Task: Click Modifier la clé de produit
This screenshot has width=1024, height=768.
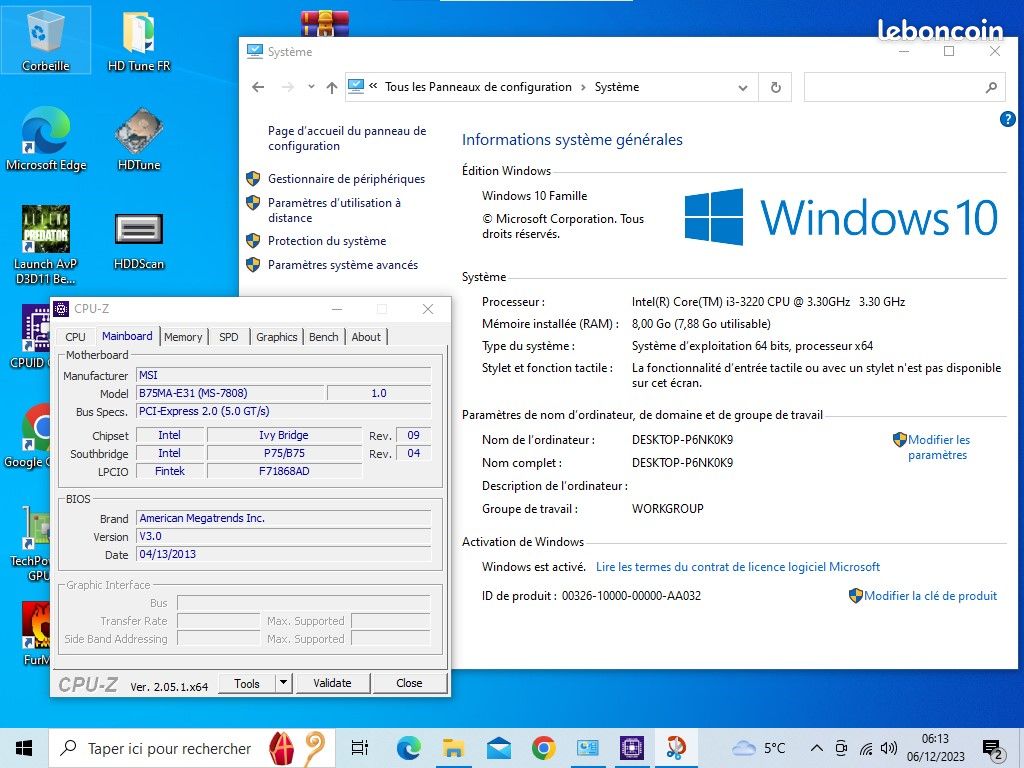Action: click(930, 596)
